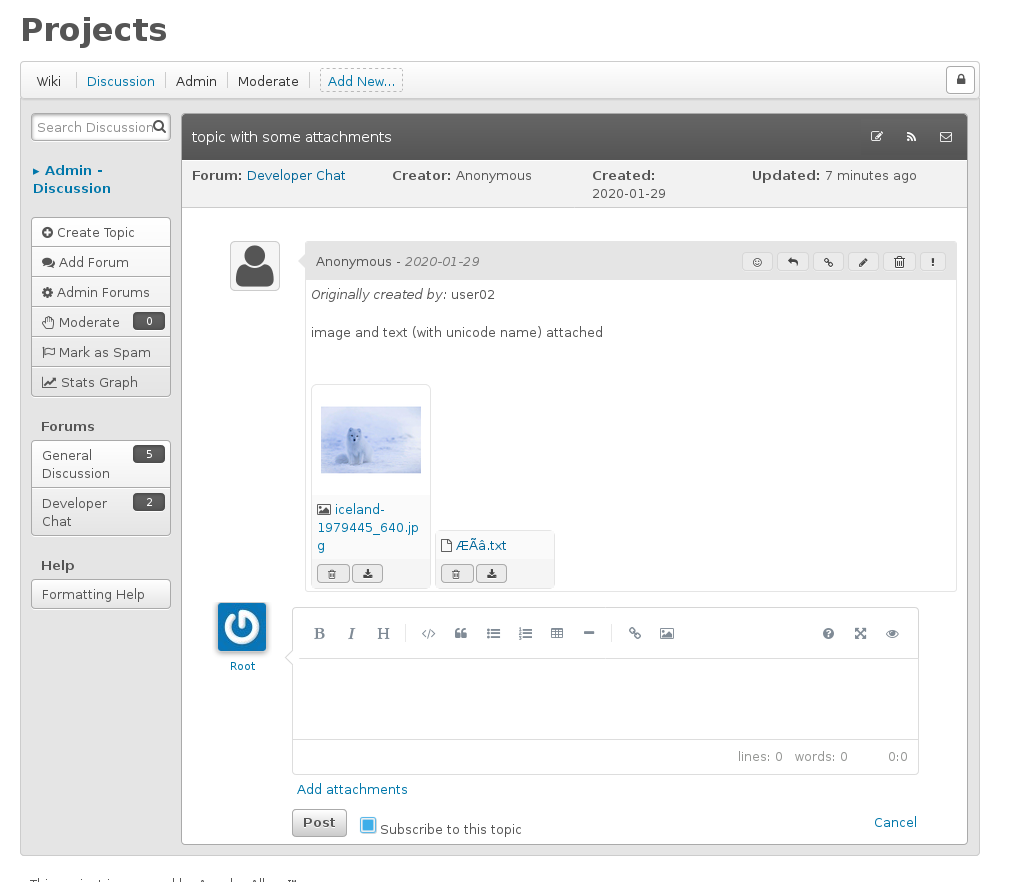Reply to the Anonymous post

click(x=793, y=262)
